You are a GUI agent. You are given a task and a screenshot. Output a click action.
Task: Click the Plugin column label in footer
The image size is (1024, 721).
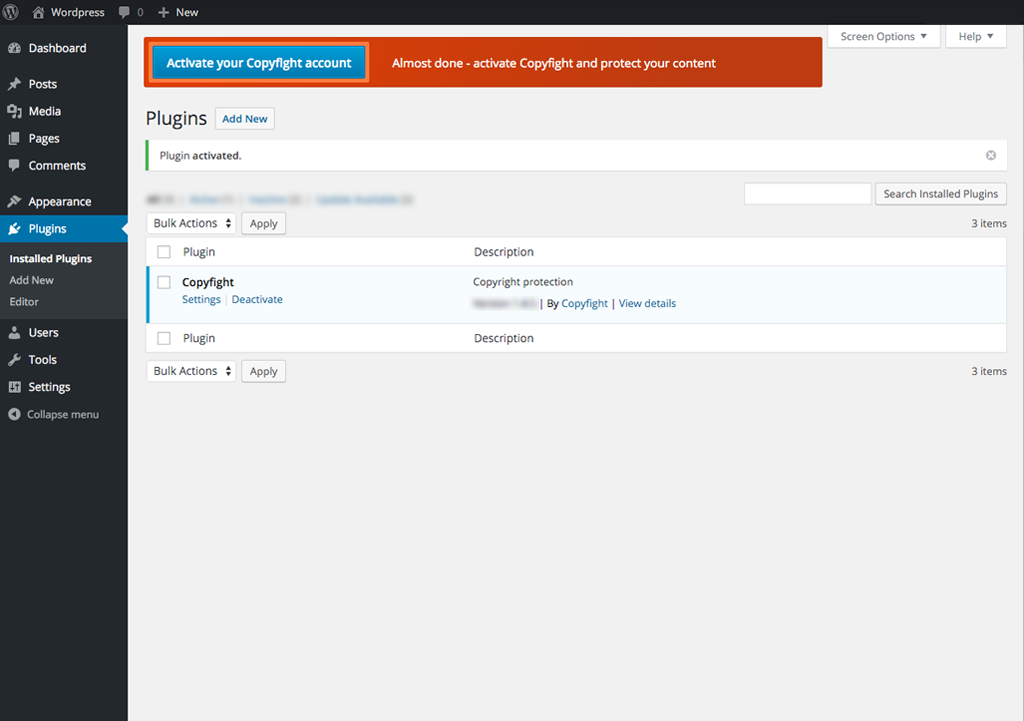coord(199,338)
